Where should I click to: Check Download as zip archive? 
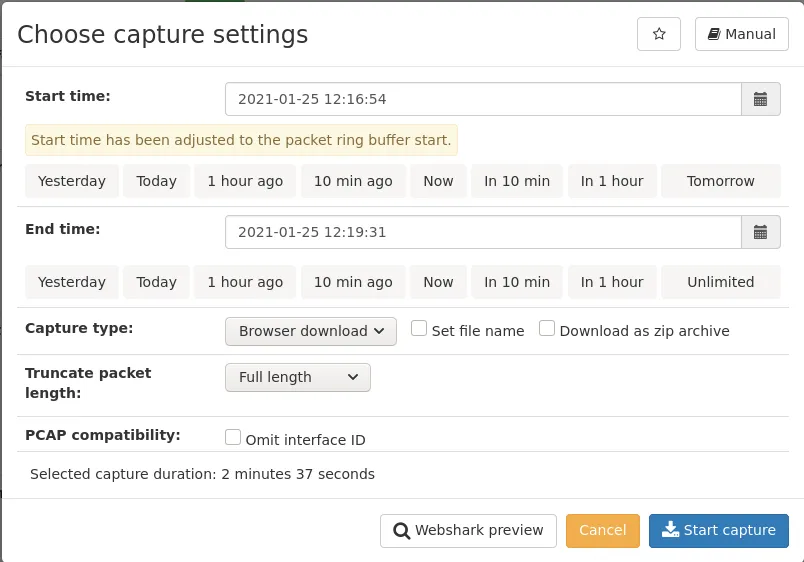coord(547,329)
